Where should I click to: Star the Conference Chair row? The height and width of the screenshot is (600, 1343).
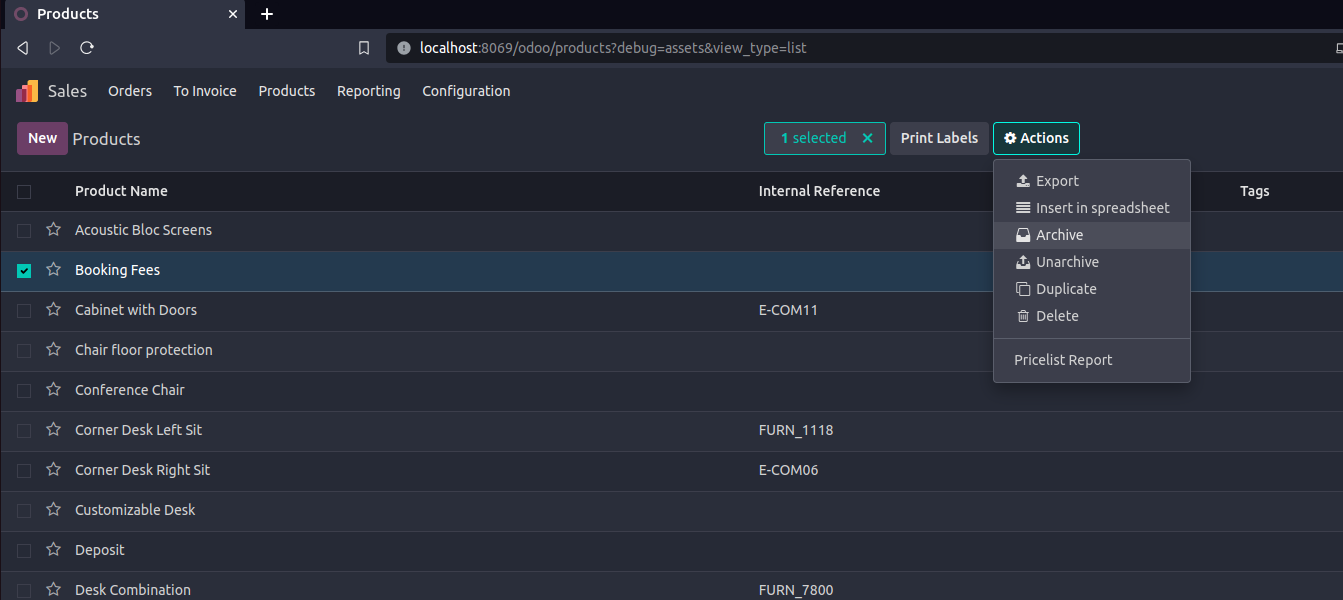click(54, 390)
